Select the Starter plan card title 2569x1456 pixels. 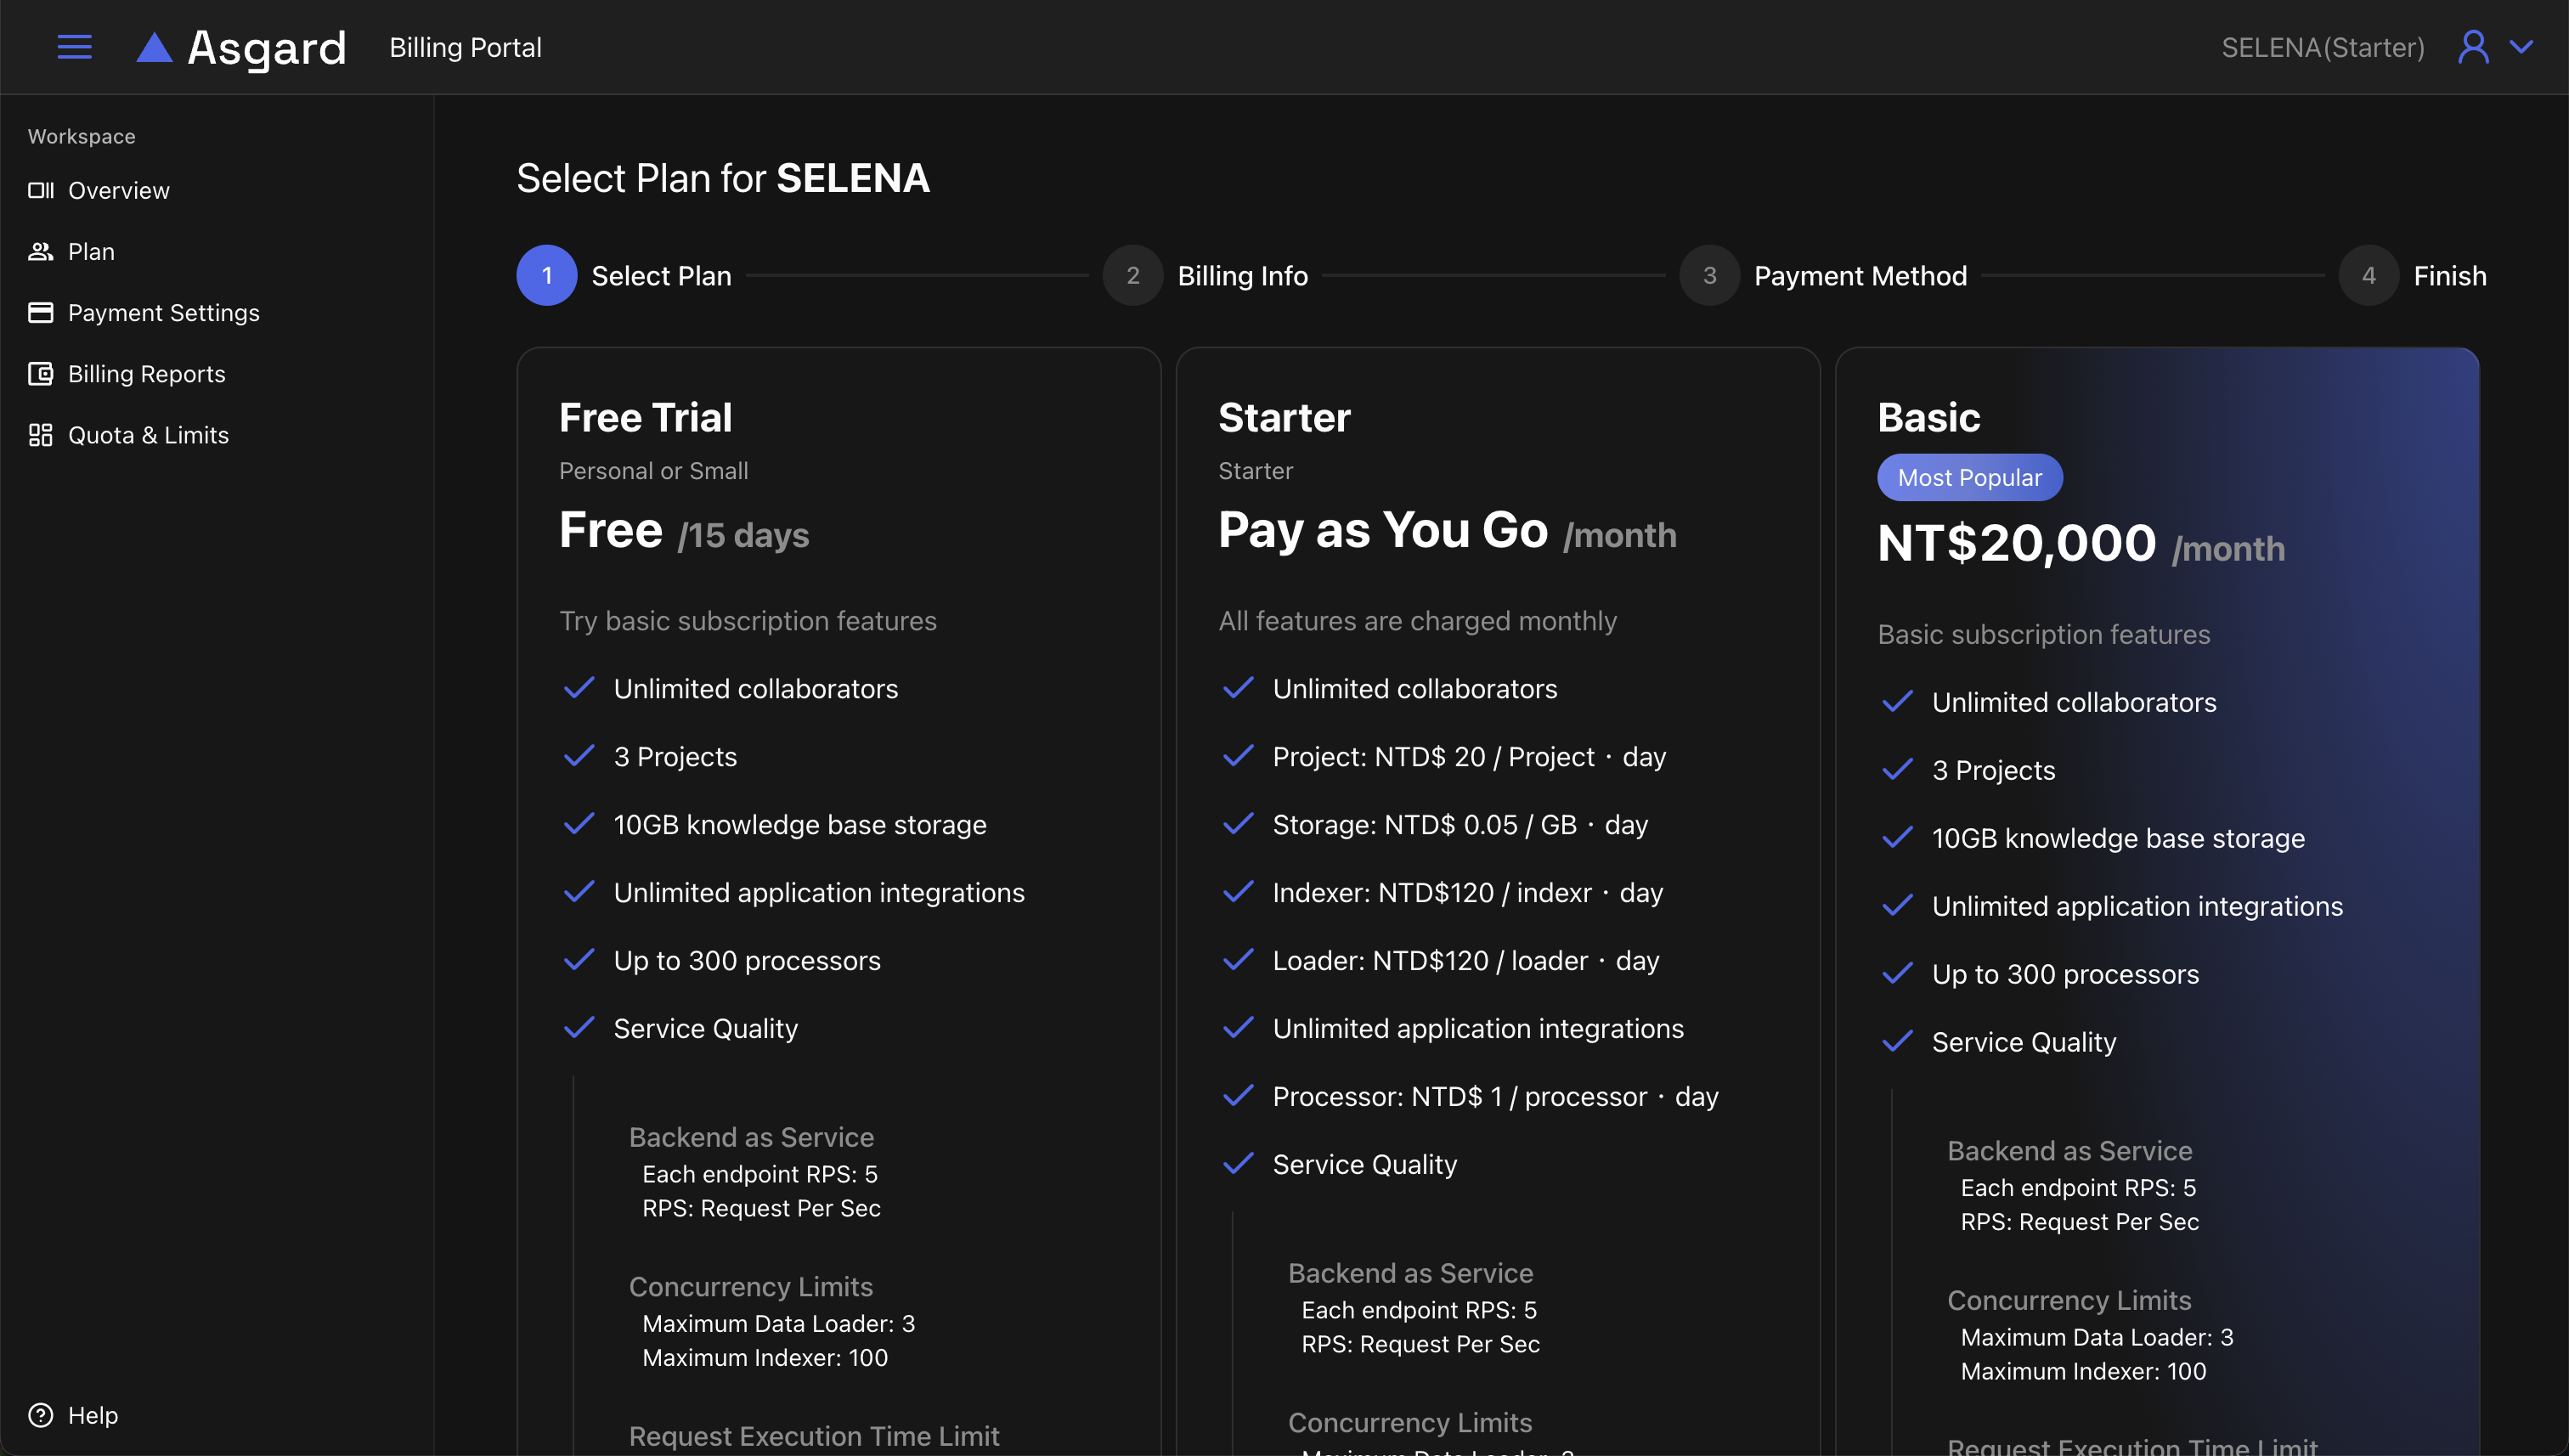click(1285, 417)
